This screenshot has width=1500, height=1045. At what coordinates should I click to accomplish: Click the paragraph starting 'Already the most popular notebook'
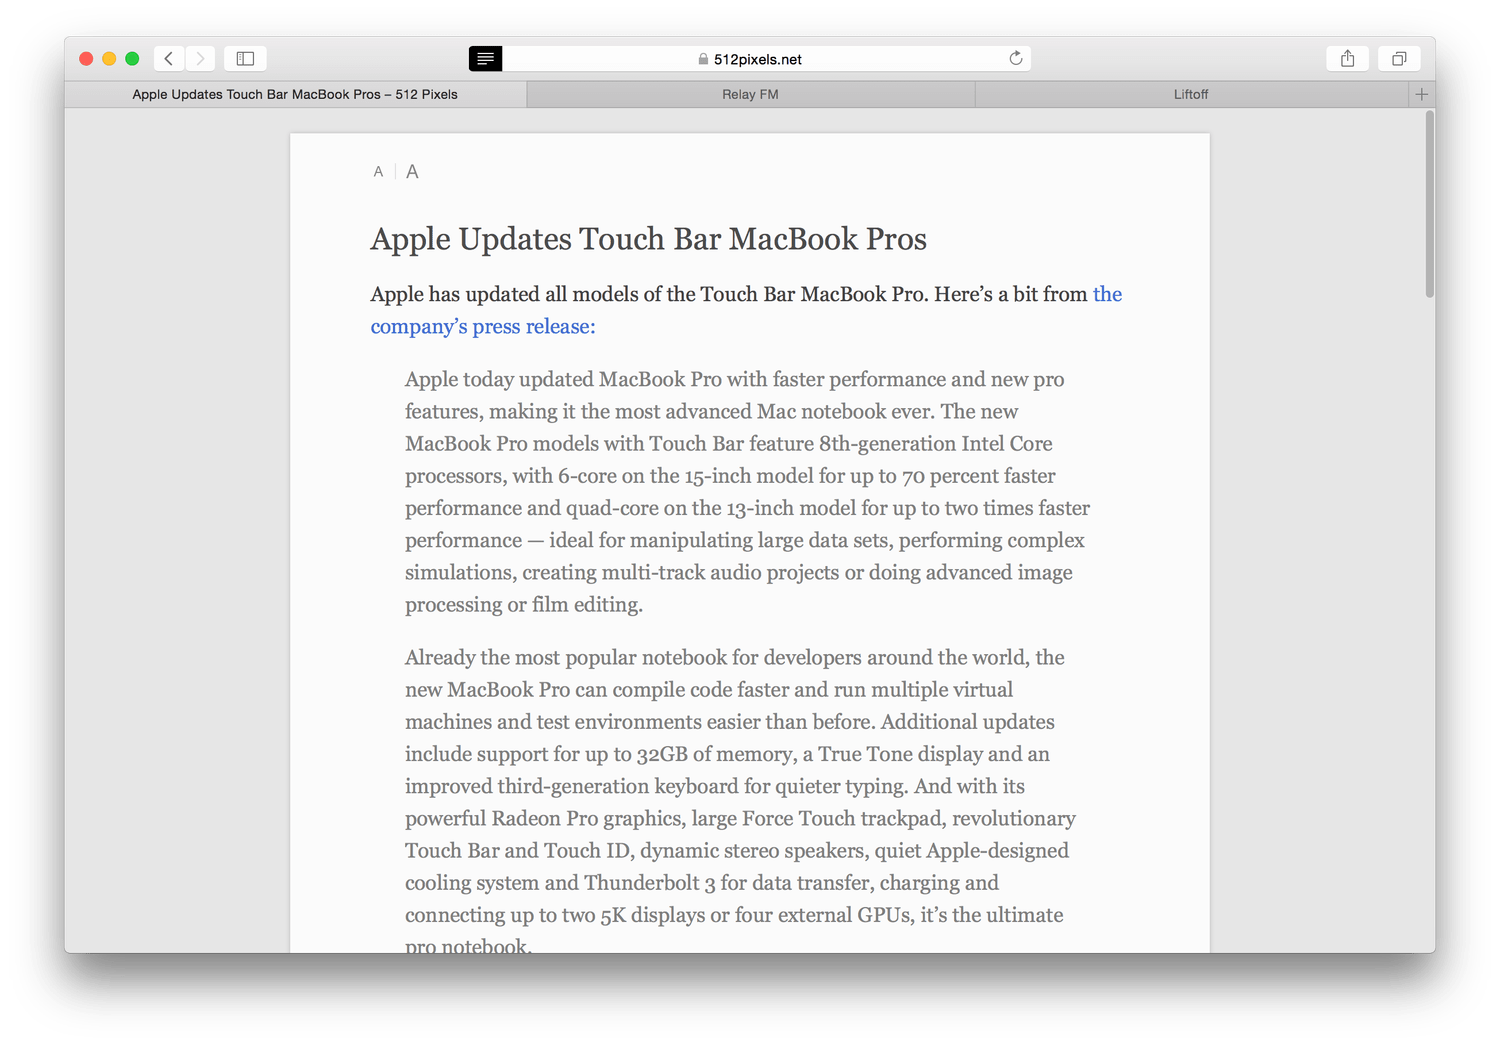[x=740, y=802]
